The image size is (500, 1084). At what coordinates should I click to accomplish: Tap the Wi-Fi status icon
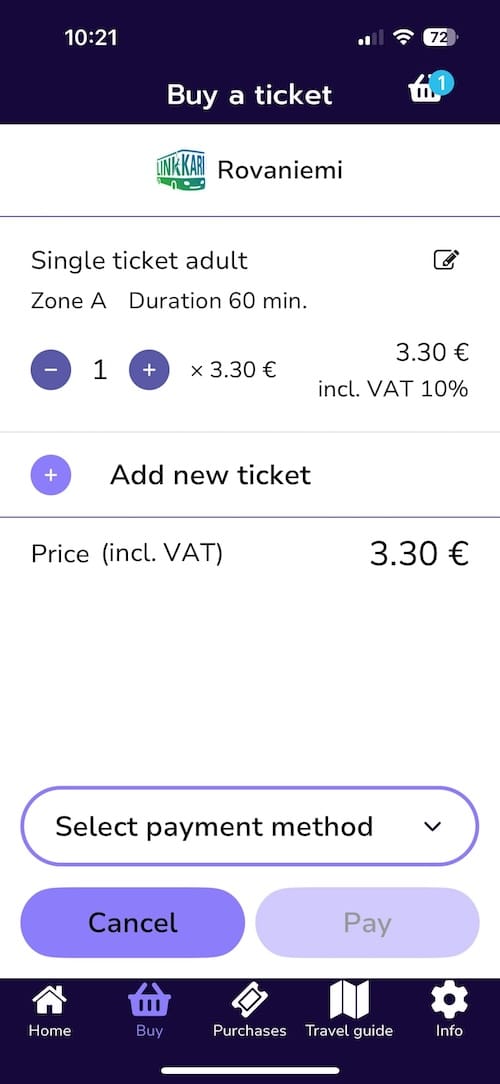[x=402, y=38]
